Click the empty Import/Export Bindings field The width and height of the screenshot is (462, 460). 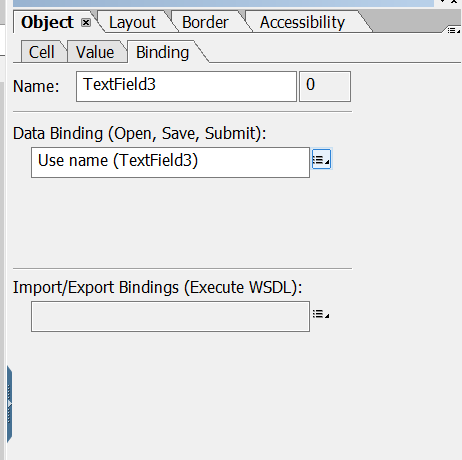(x=170, y=316)
